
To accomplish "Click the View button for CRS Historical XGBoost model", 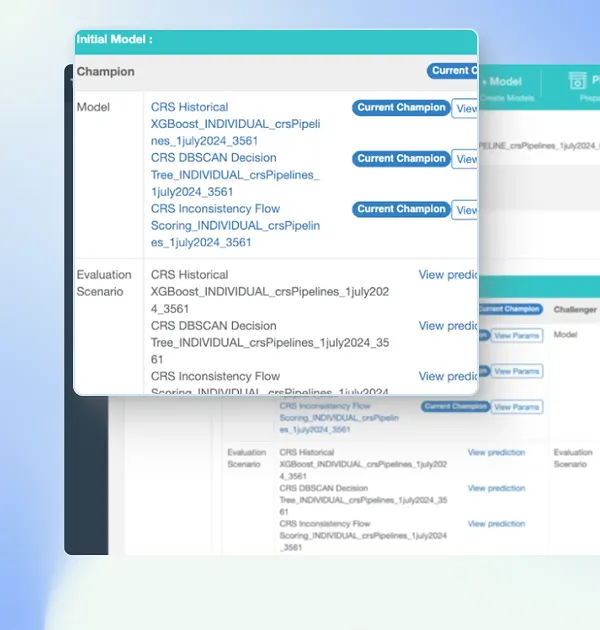I will point(465,108).
